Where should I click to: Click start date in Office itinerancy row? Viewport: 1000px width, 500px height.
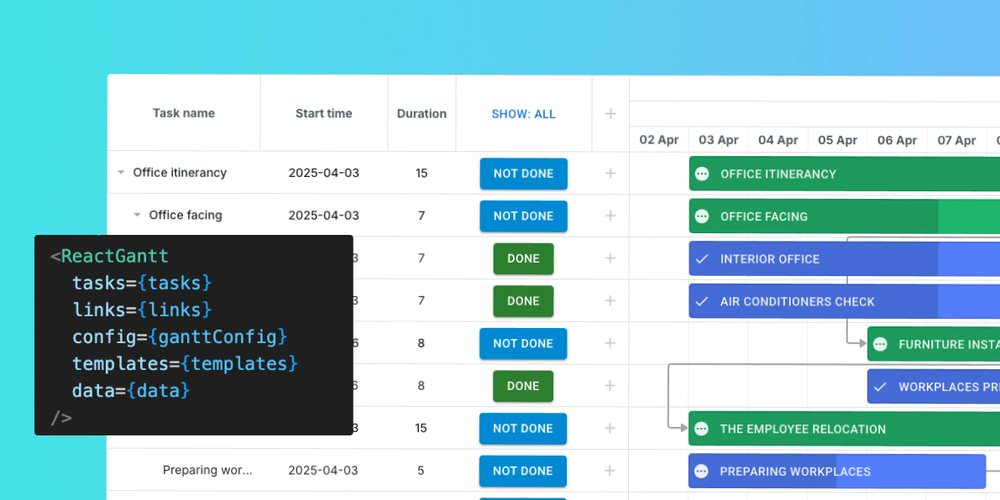click(x=323, y=173)
